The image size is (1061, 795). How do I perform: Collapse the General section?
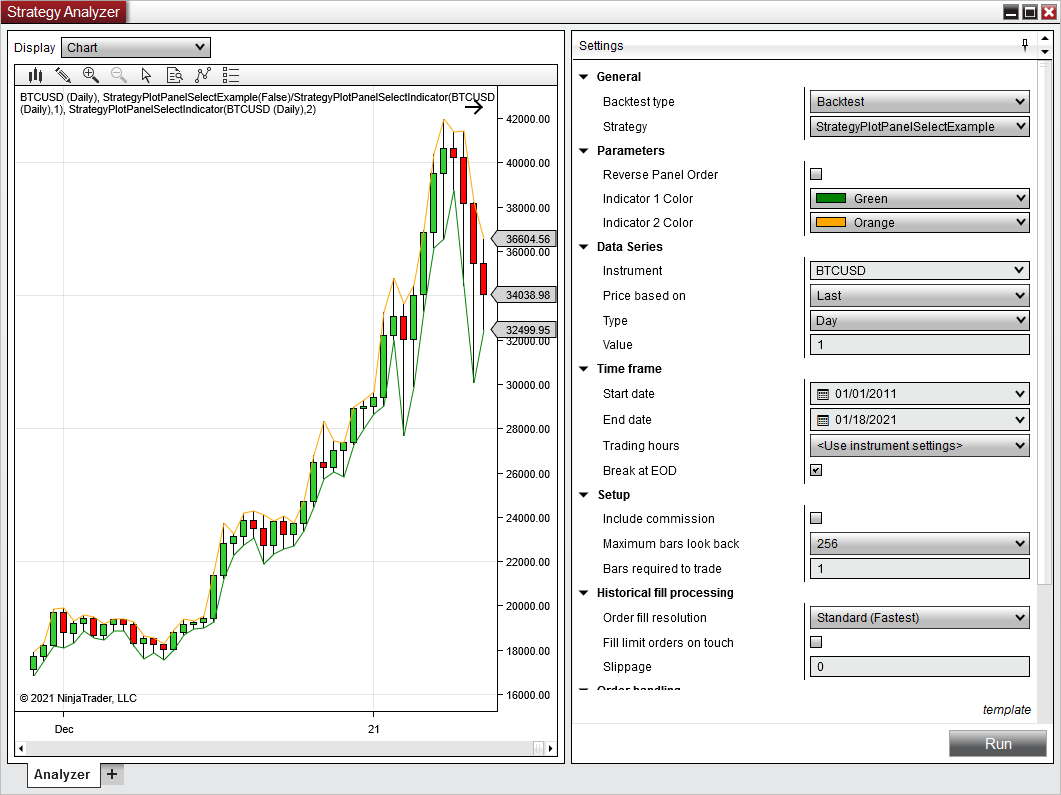584,76
